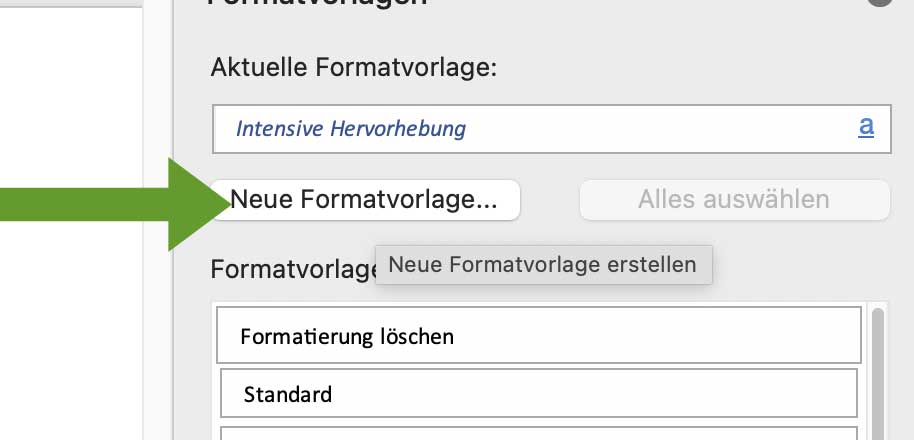Select the Formatierung löschen list entry

347,336
